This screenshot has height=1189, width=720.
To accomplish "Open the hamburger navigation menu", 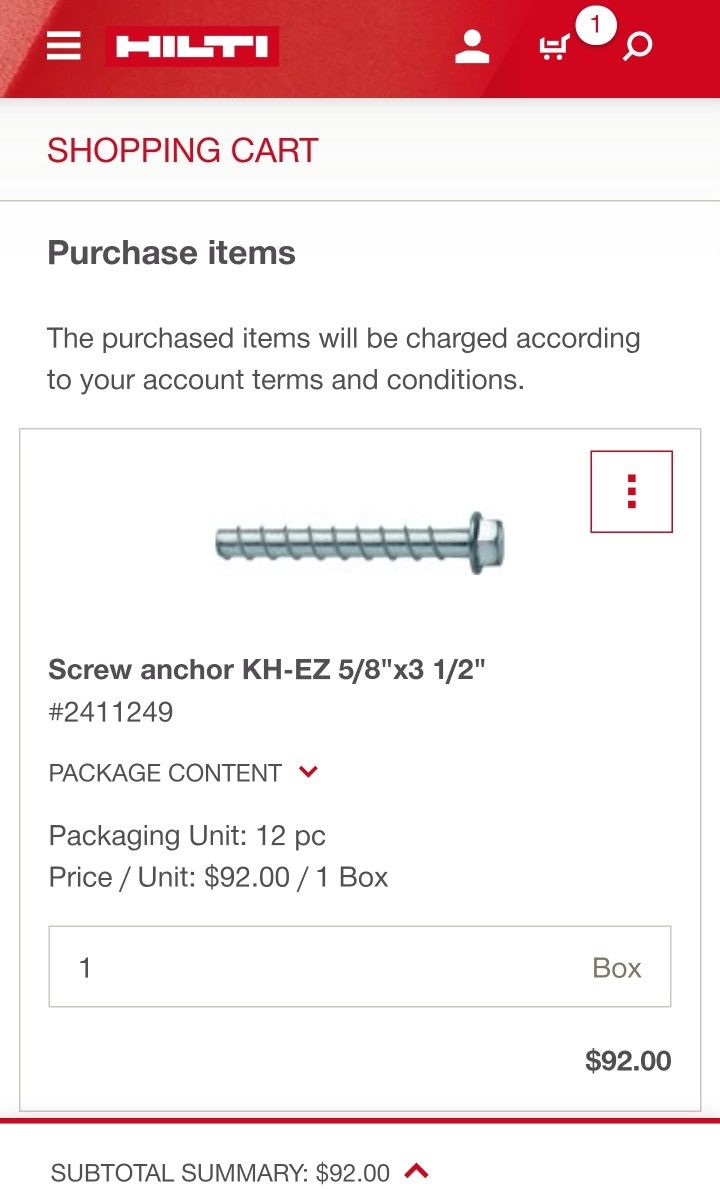I will coord(63,45).
